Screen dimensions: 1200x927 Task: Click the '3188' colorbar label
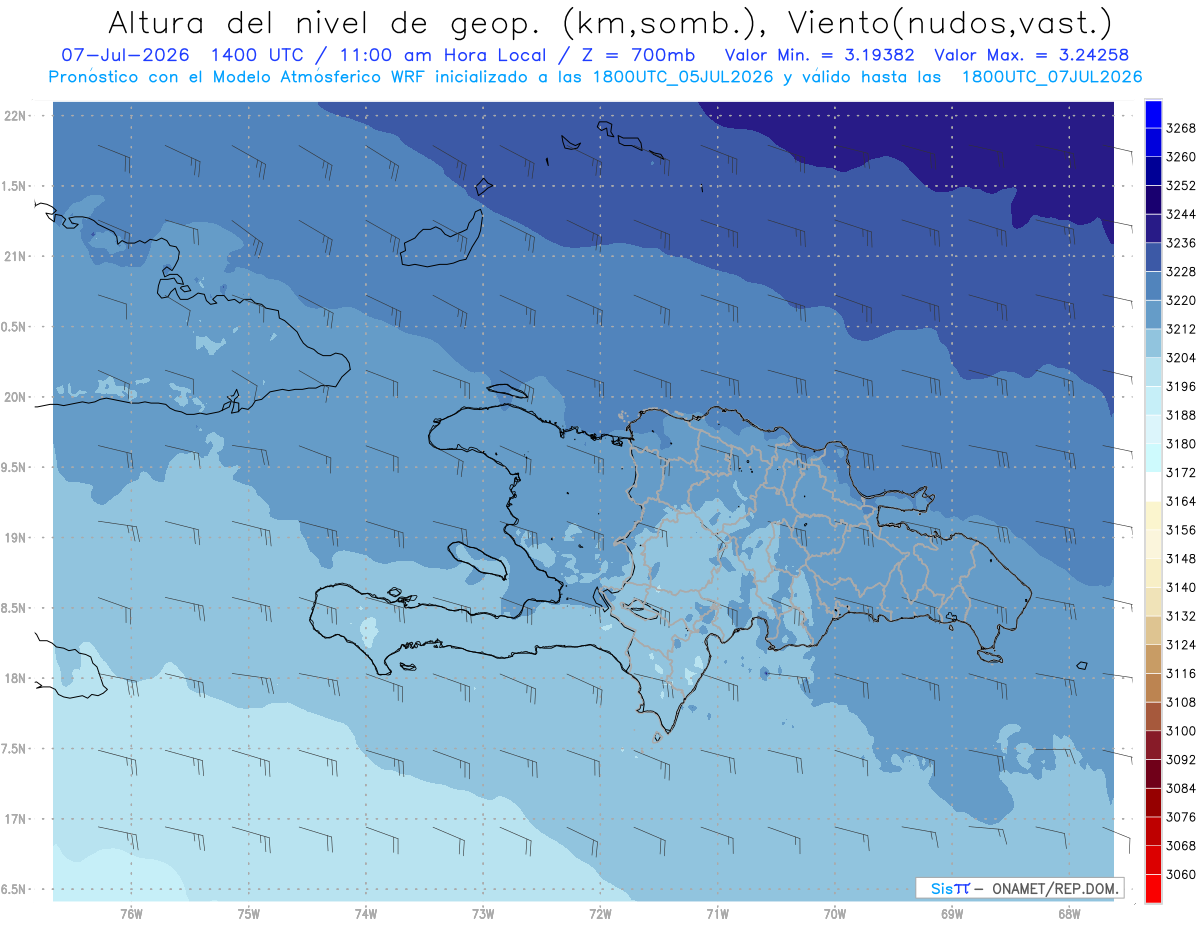[x=1181, y=415]
